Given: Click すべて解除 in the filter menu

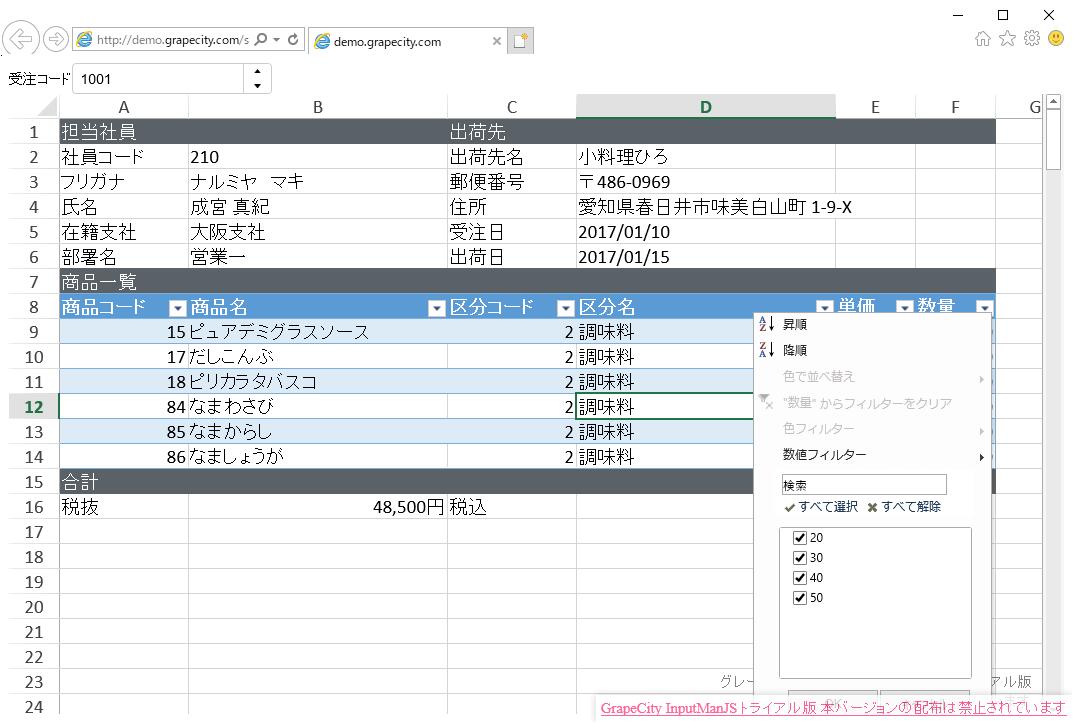Looking at the screenshot, I should [903, 507].
